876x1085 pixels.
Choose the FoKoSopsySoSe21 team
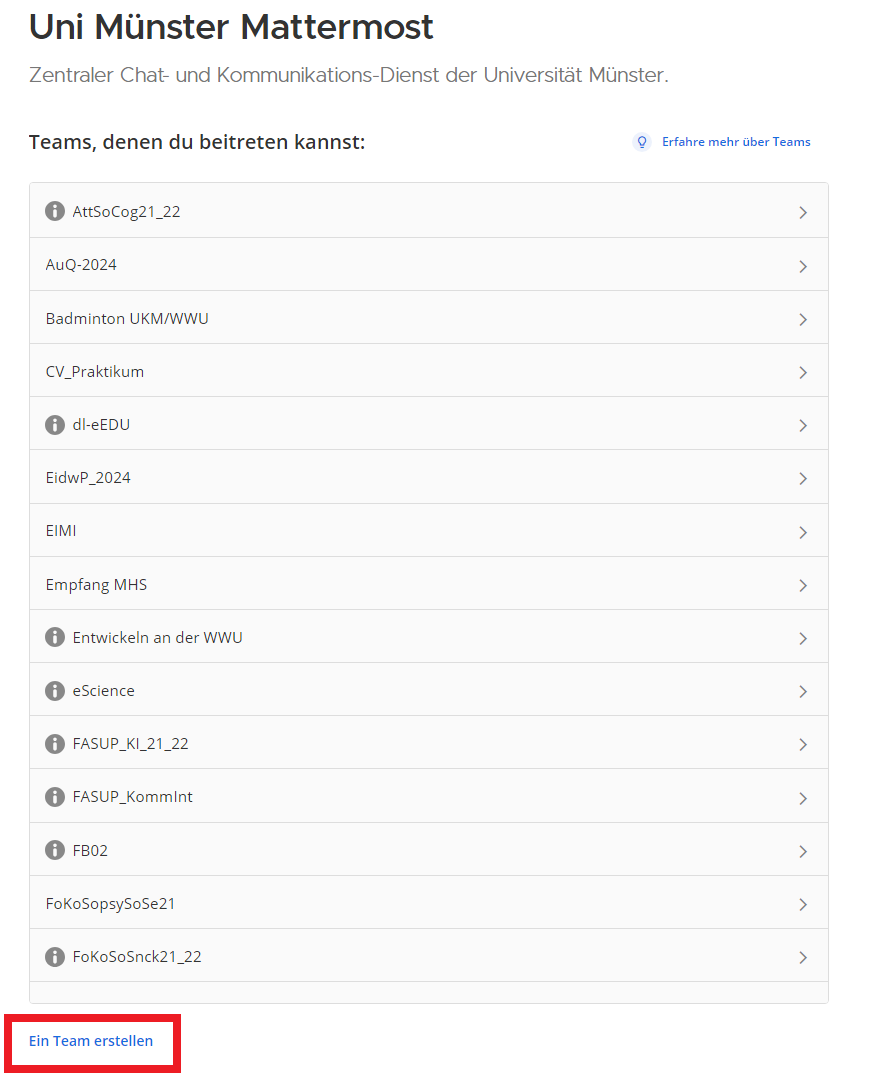110,903
